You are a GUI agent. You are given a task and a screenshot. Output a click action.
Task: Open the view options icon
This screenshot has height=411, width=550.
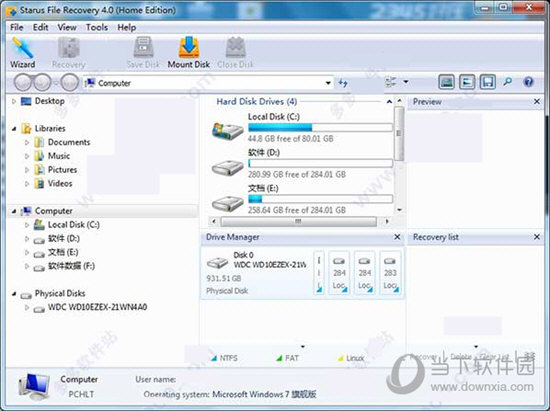pyautogui.click(x=391, y=82)
